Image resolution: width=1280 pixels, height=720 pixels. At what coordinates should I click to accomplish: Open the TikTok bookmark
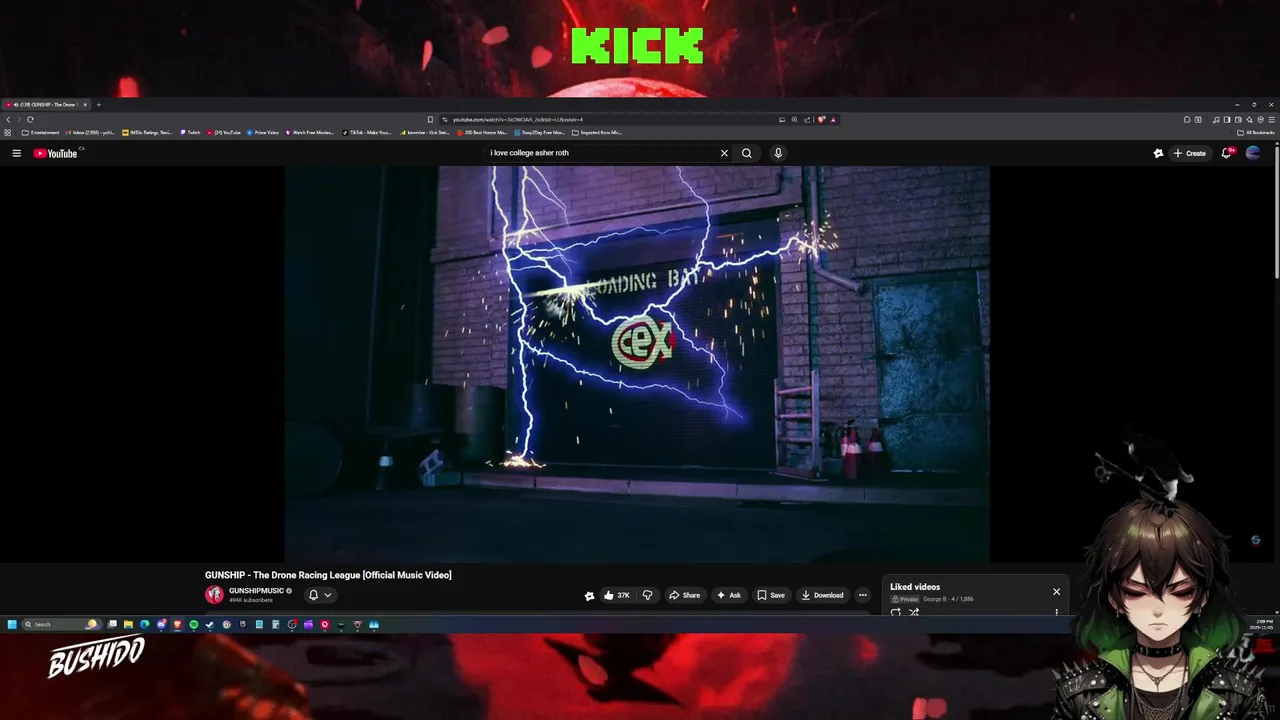[367, 132]
